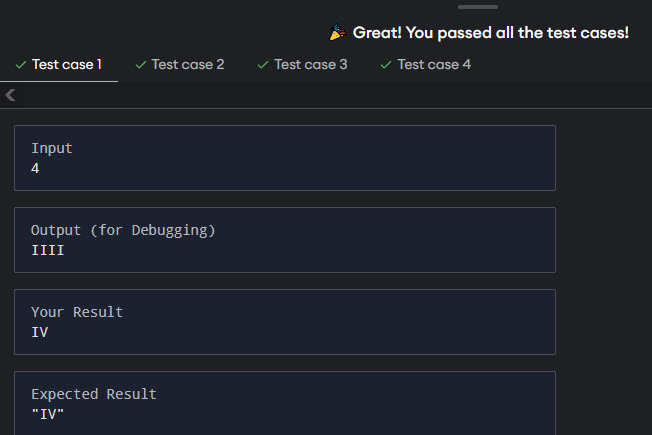Click the result value IV under Your Result

point(40,332)
